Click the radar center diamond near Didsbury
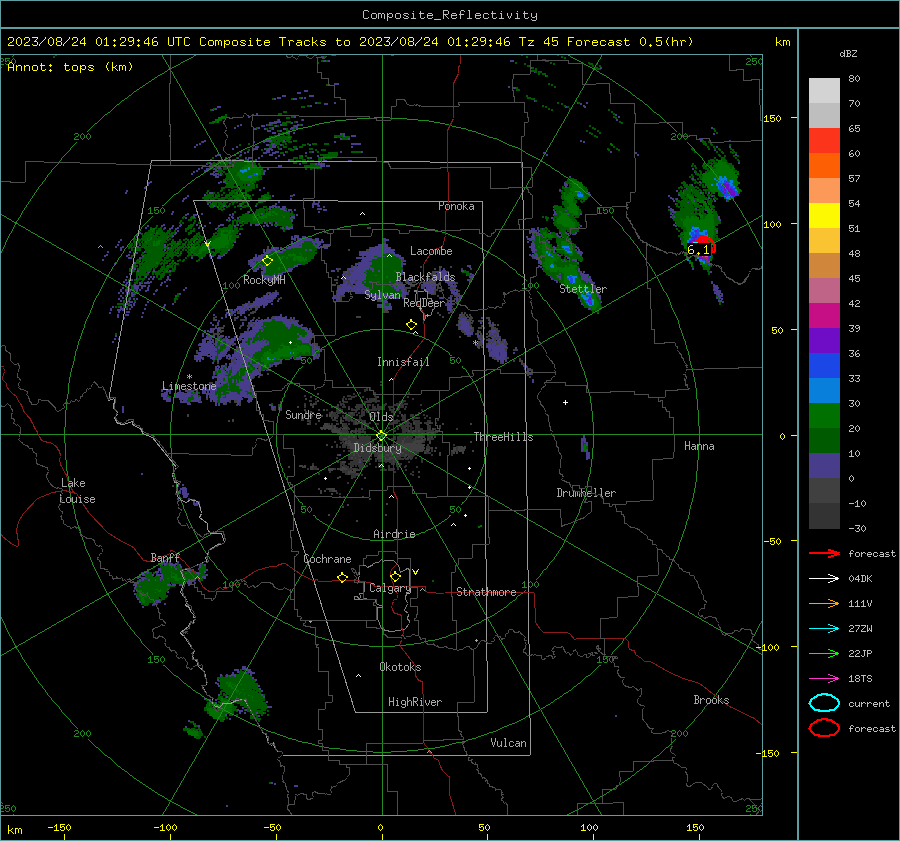 click(381, 436)
